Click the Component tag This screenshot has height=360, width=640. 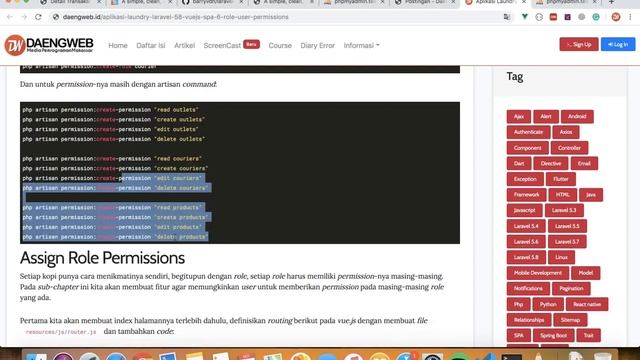527,148
